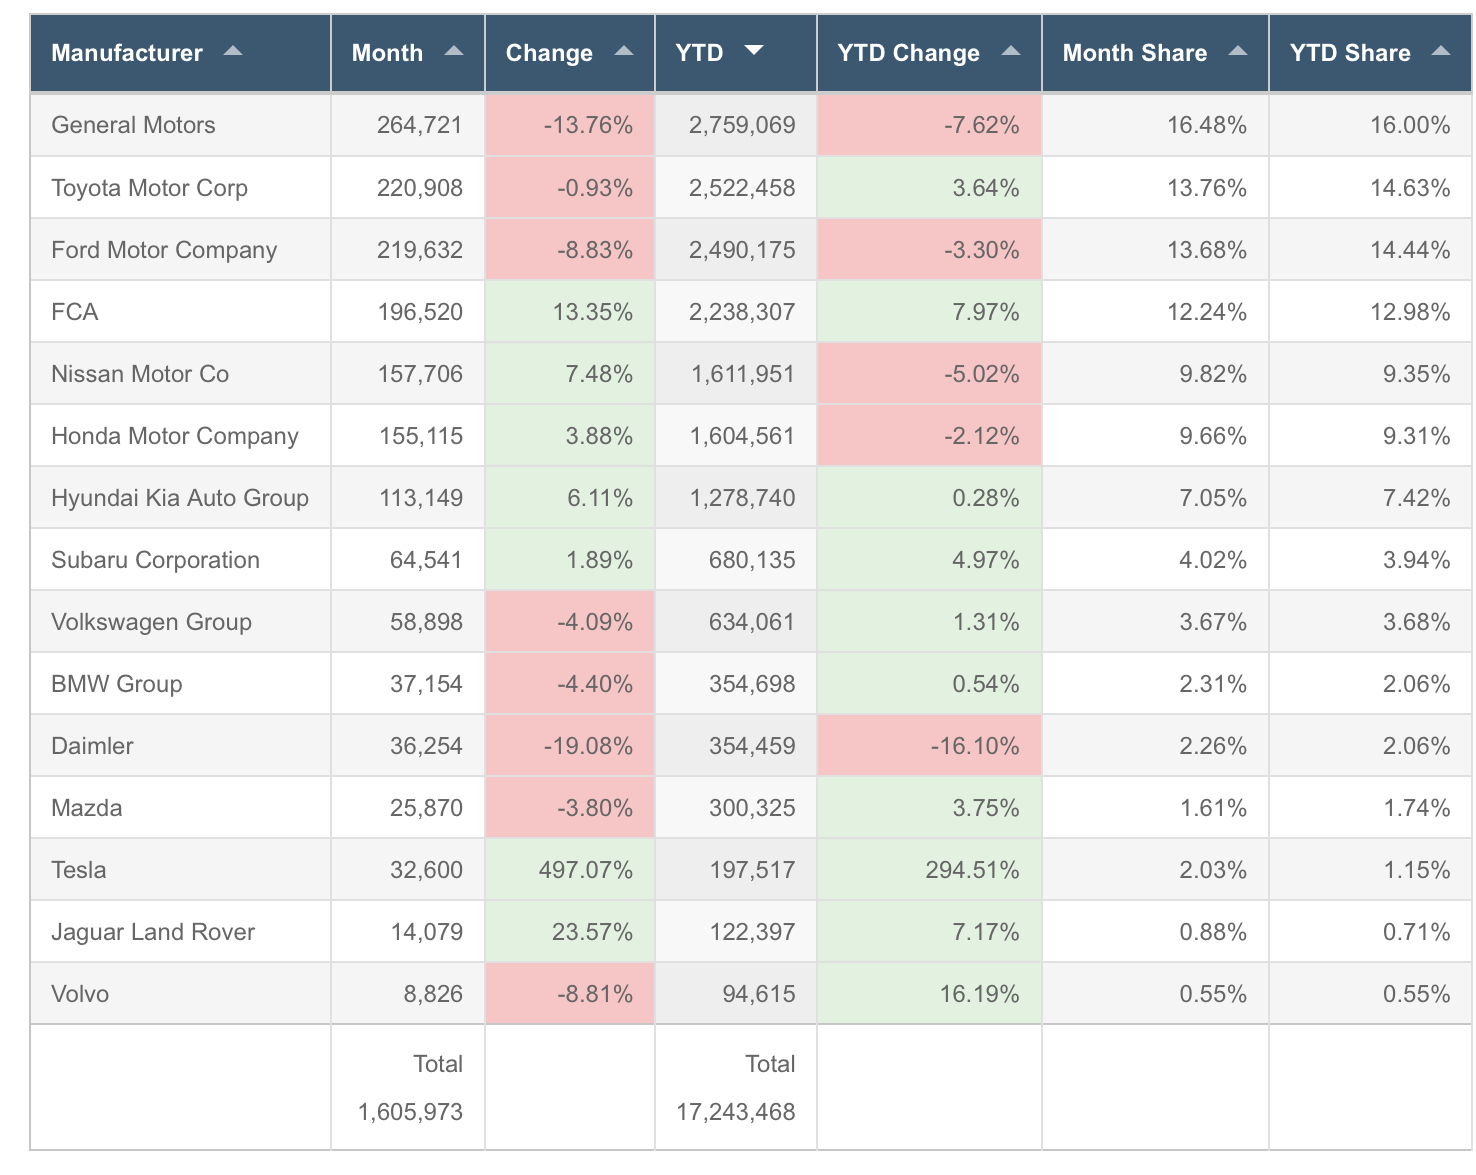Screen dimensions: 1476x1175
Task: Toggle the YTD descending sort arrow
Action: click(x=754, y=51)
